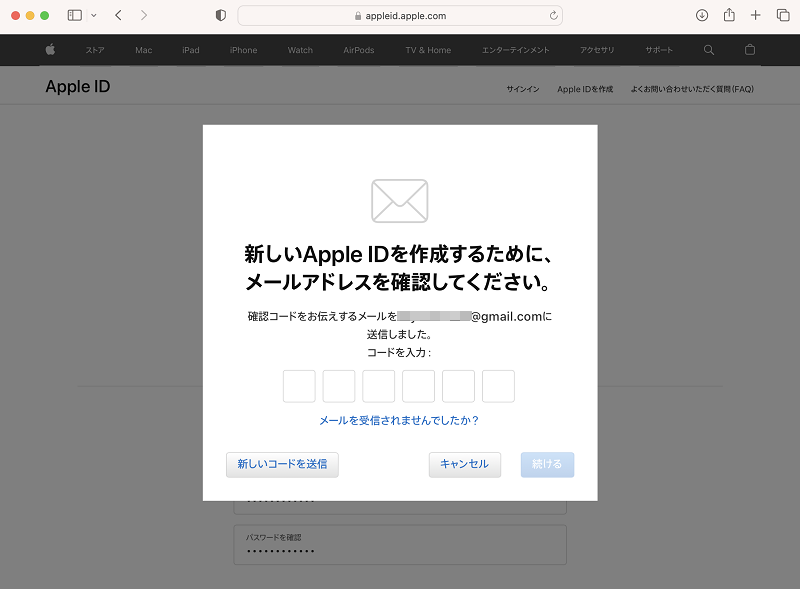Open a new tab with plus icon

[x=756, y=15]
